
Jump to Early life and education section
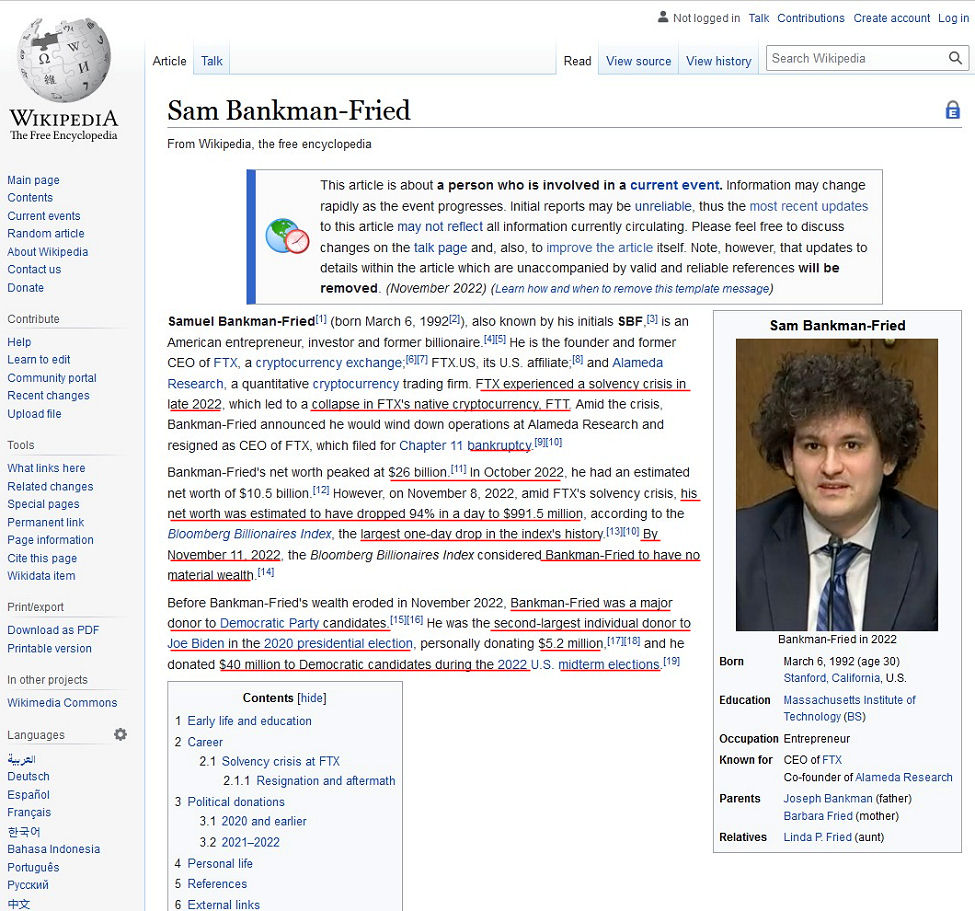coord(249,721)
